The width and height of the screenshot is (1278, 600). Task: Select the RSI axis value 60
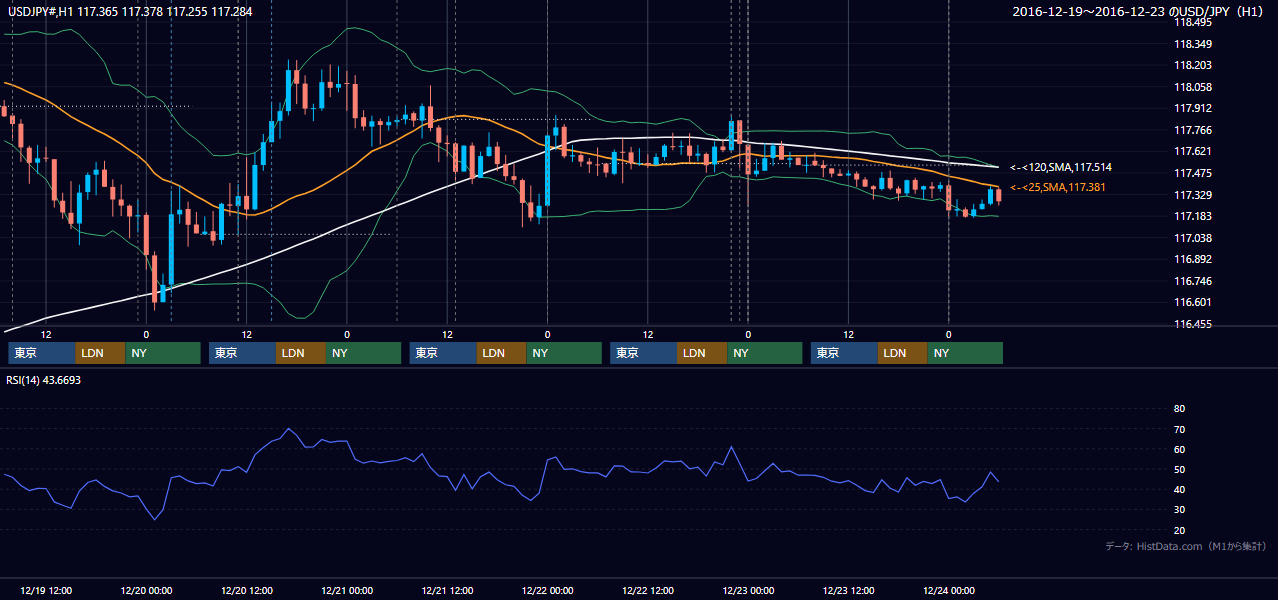point(1179,449)
